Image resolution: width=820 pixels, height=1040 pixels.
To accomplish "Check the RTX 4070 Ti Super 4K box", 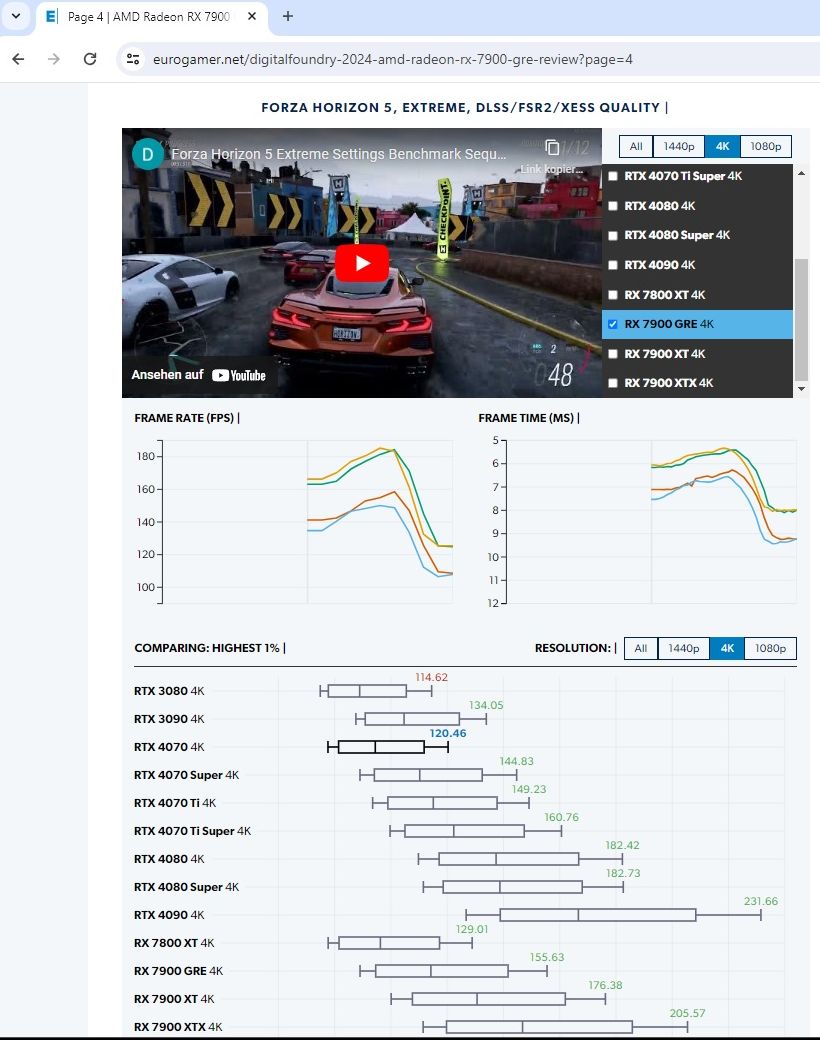I will (613, 176).
